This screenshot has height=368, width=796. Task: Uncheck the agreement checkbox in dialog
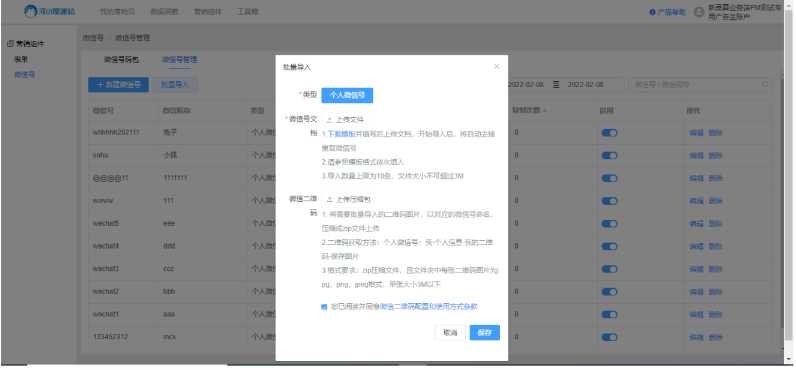pos(324,307)
